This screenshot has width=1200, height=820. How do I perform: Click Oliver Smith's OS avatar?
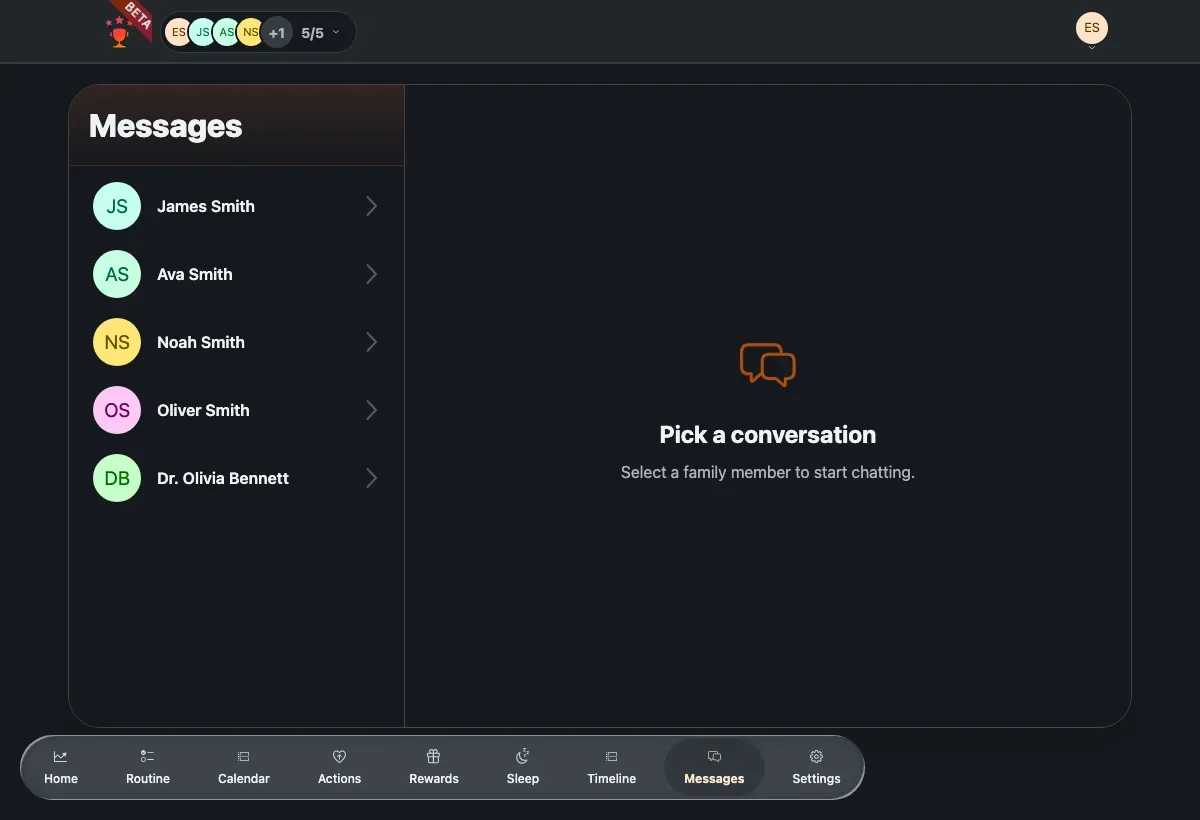pyautogui.click(x=117, y=410)
